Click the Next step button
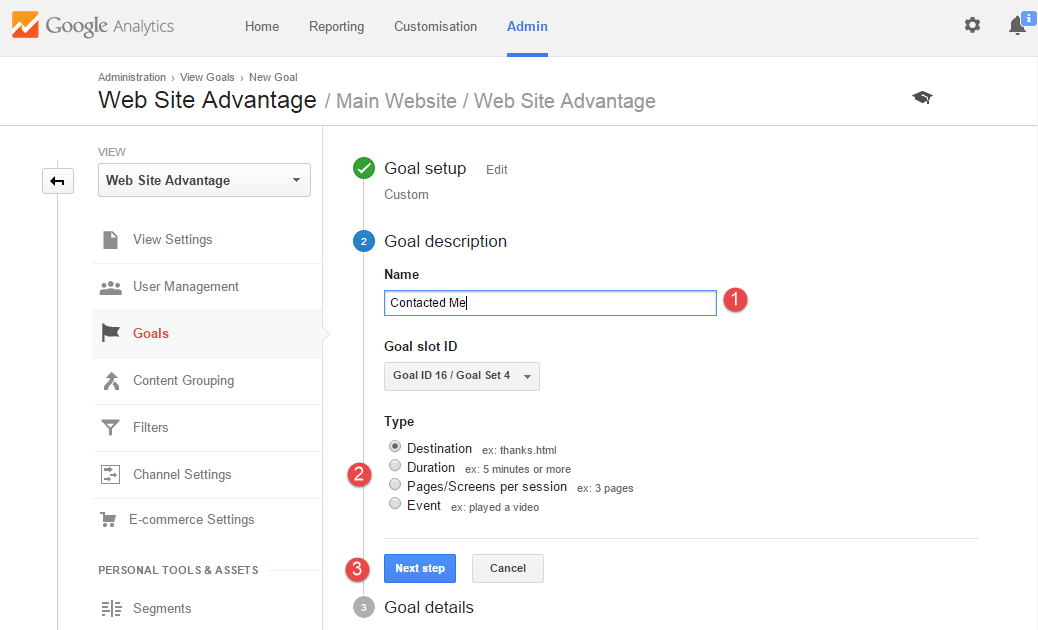This screenshot has height=630, width=1038. [x=420, y=568]
